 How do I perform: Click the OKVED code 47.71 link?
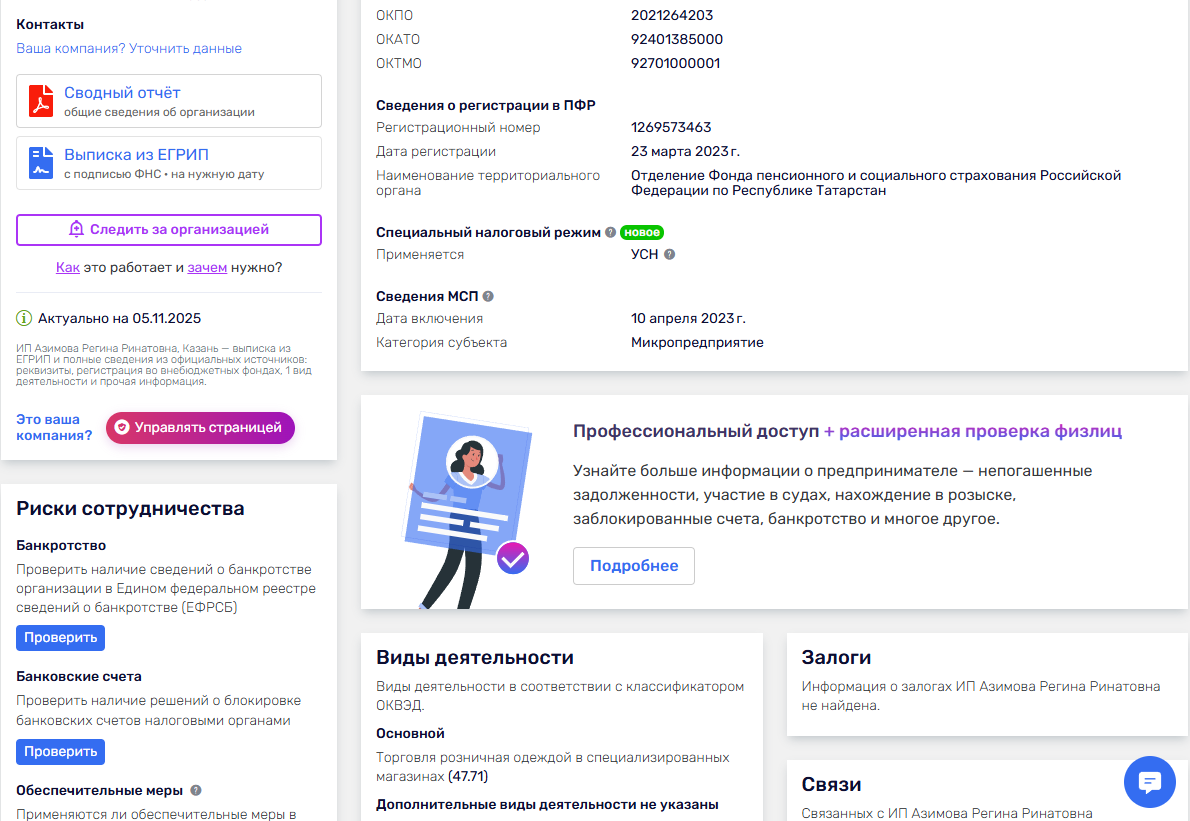468,776
